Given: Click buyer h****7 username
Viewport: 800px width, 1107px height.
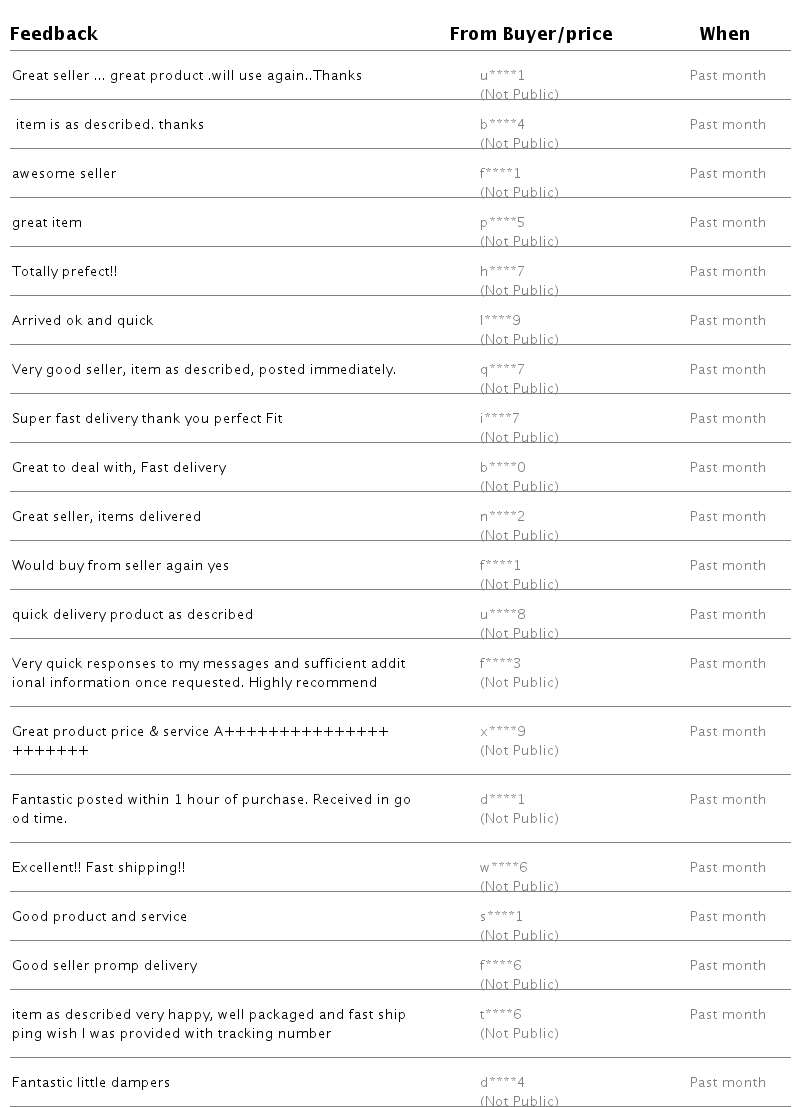Looking at the screenshot, I should pos(502,272).
